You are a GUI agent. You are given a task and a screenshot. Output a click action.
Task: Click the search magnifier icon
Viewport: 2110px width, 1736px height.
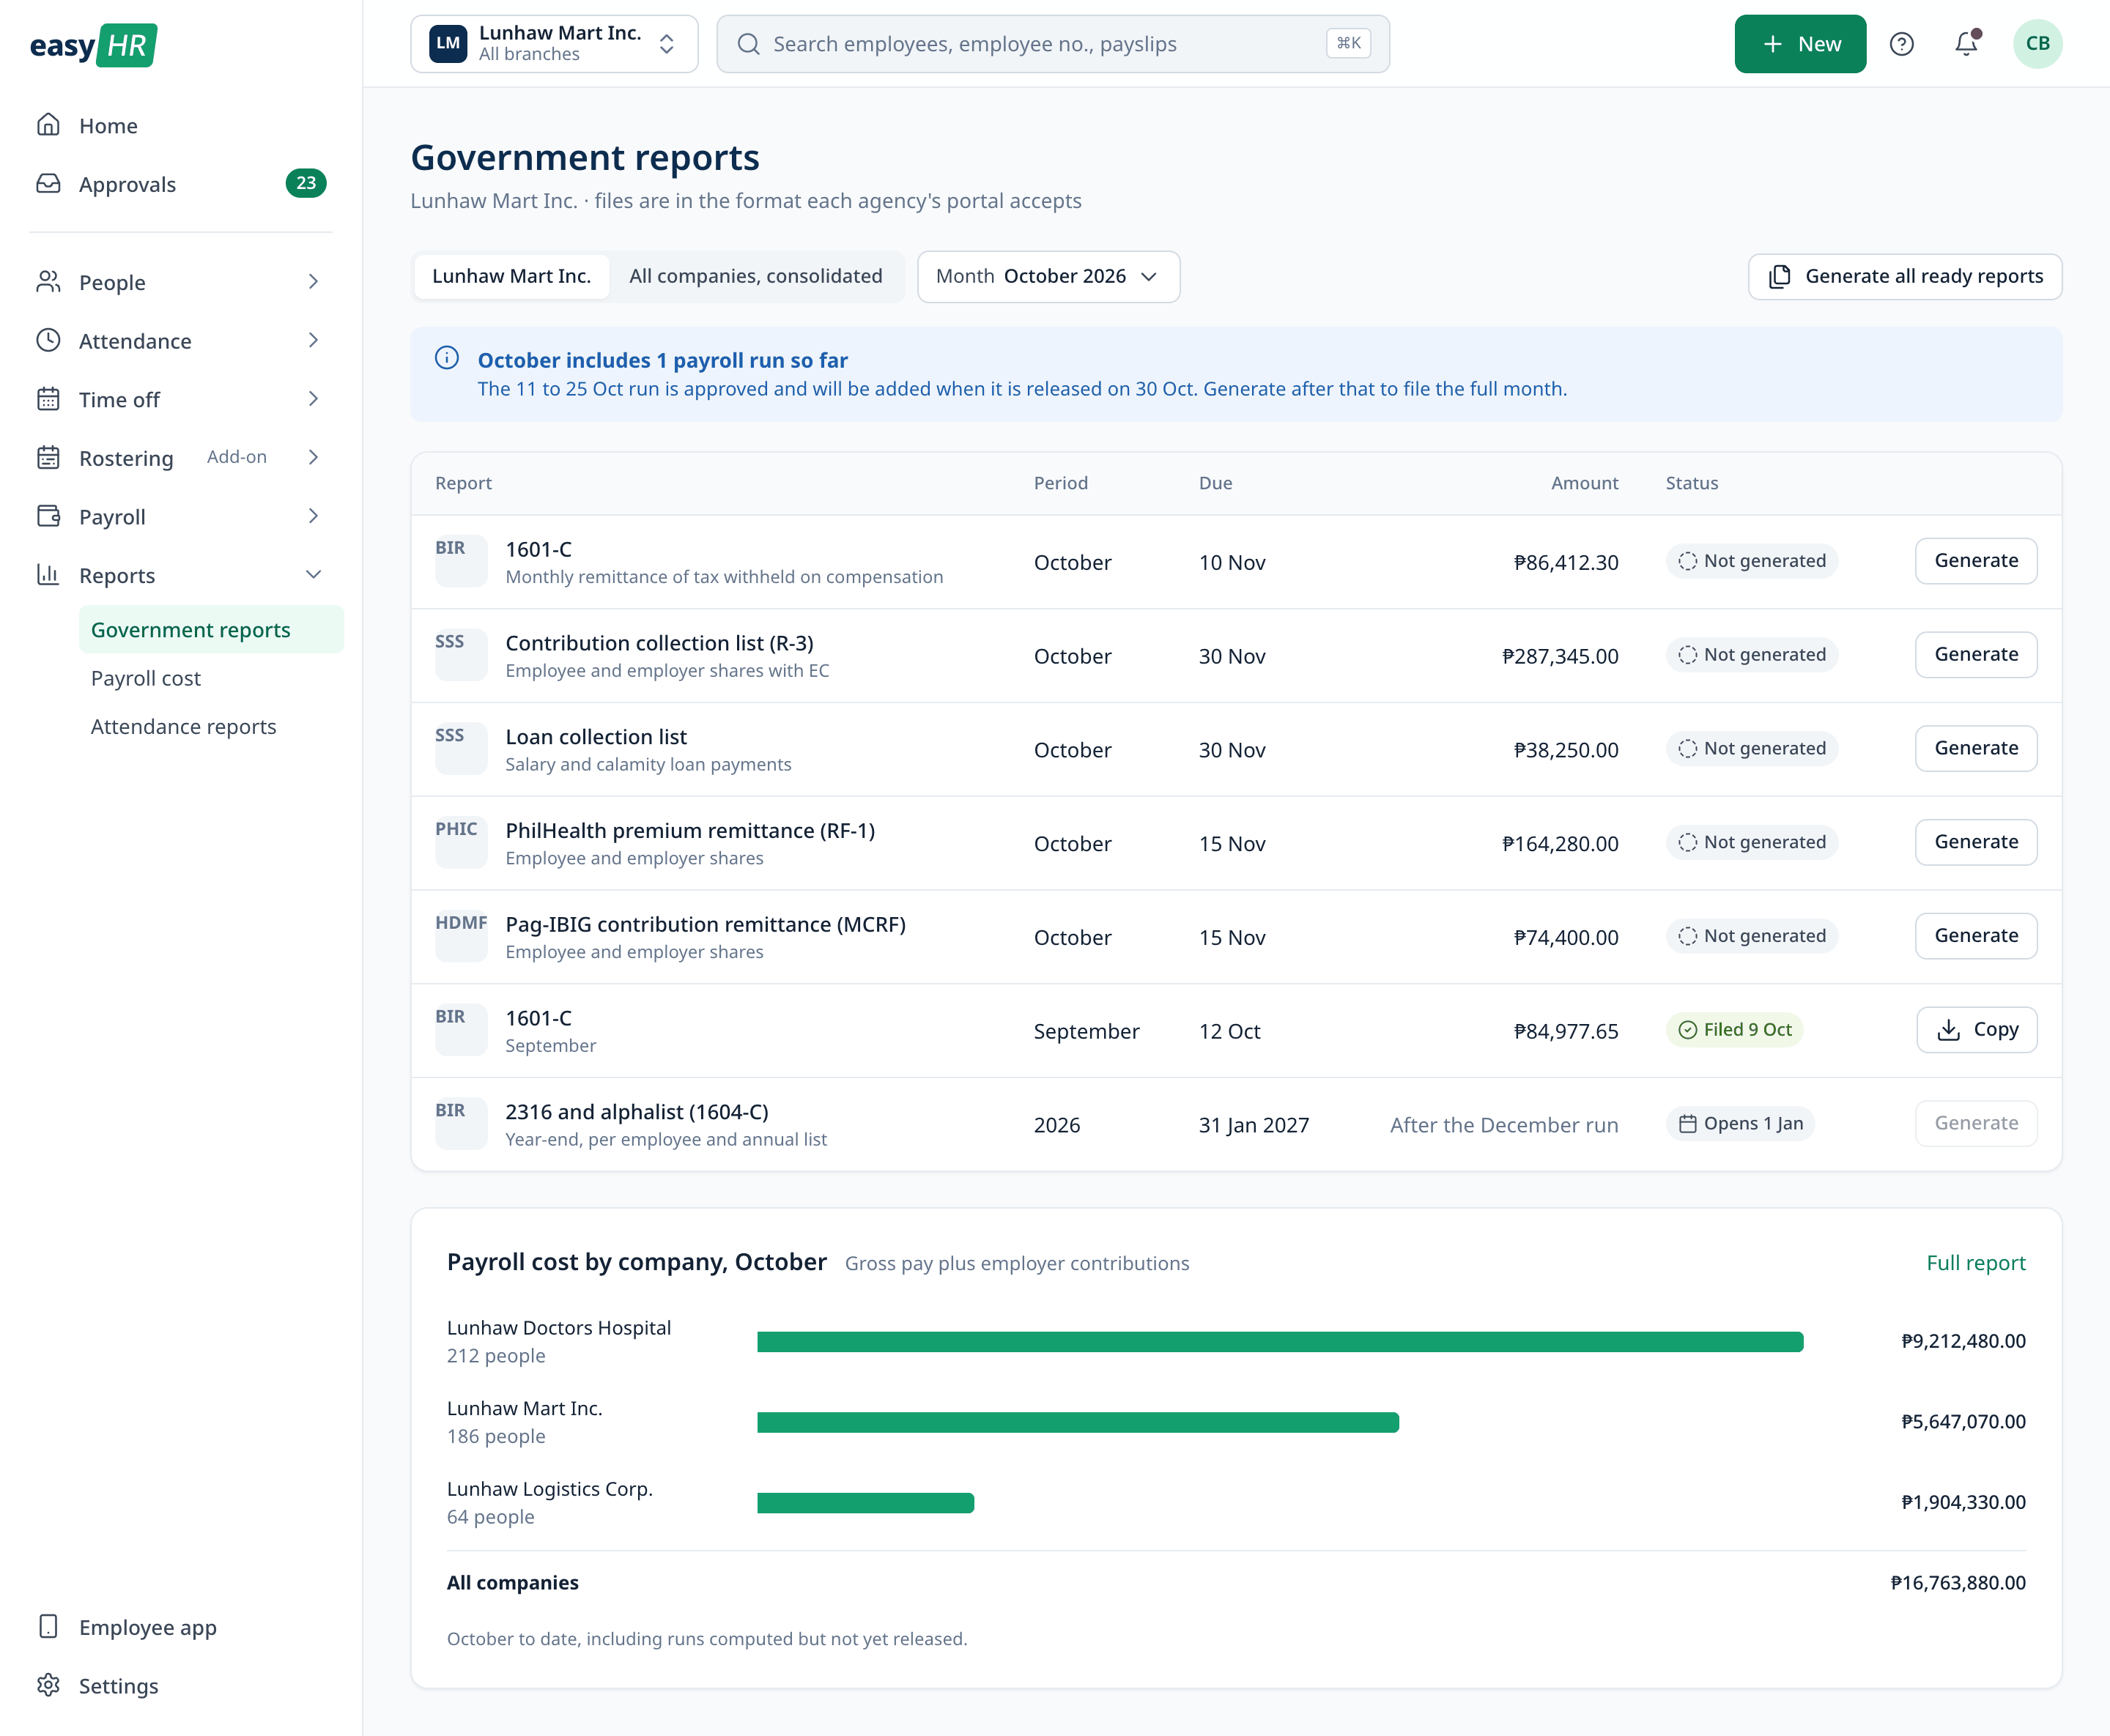click(748, 44)
